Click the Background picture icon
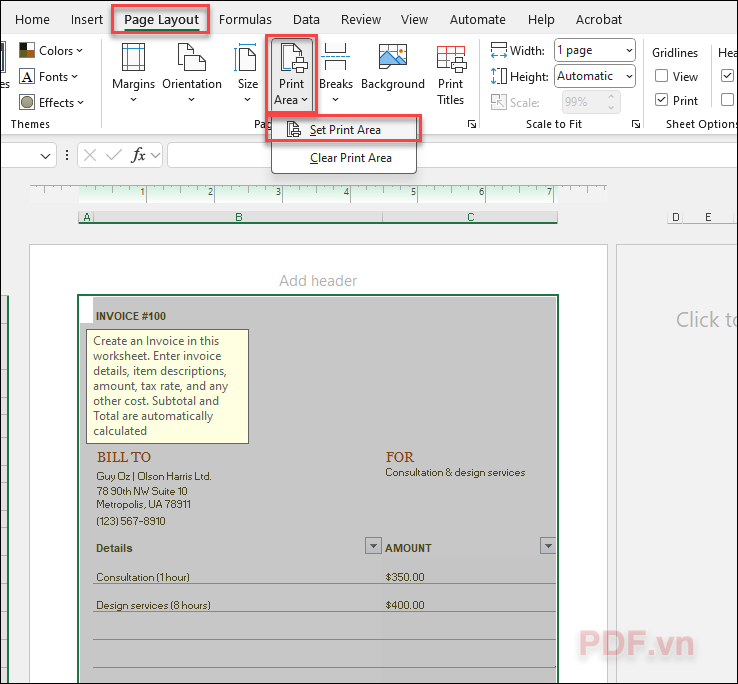The image size is (738, 684). pos(393,56)
